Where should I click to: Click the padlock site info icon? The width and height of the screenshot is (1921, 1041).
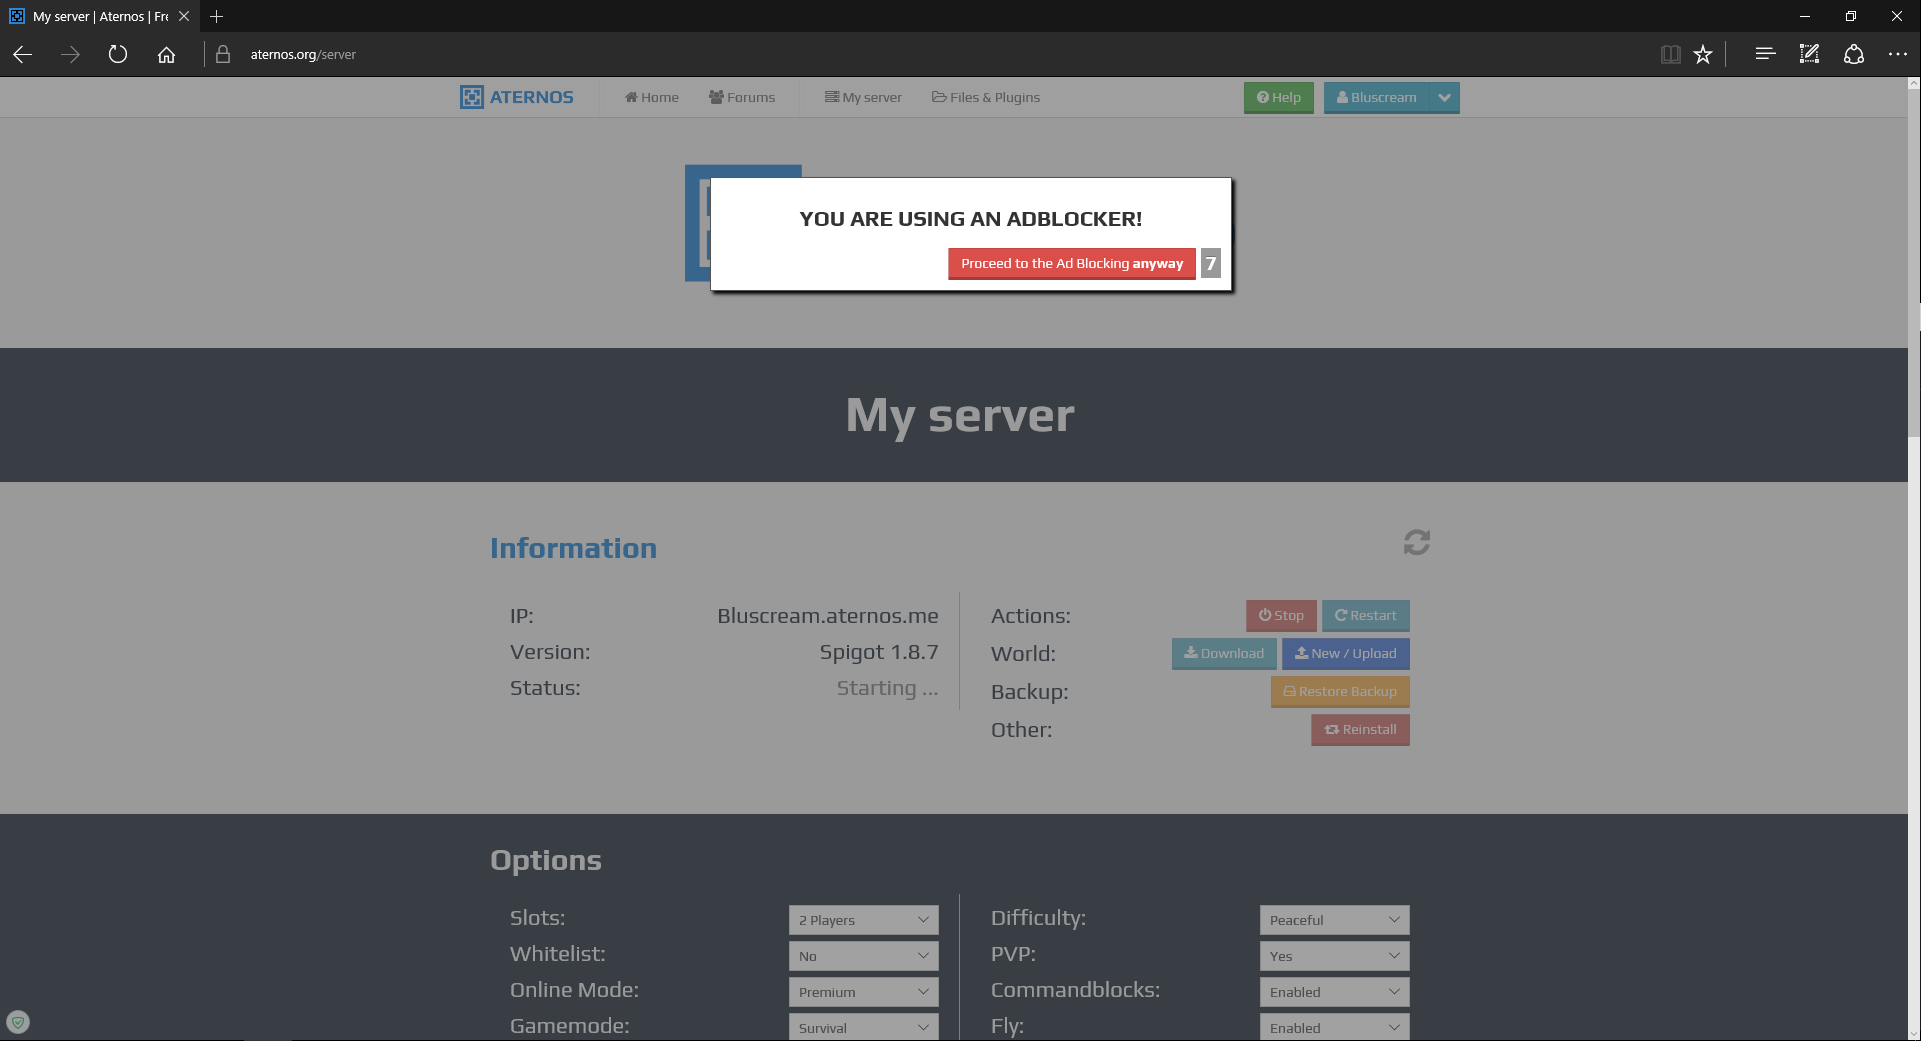(x=223, y=55)
